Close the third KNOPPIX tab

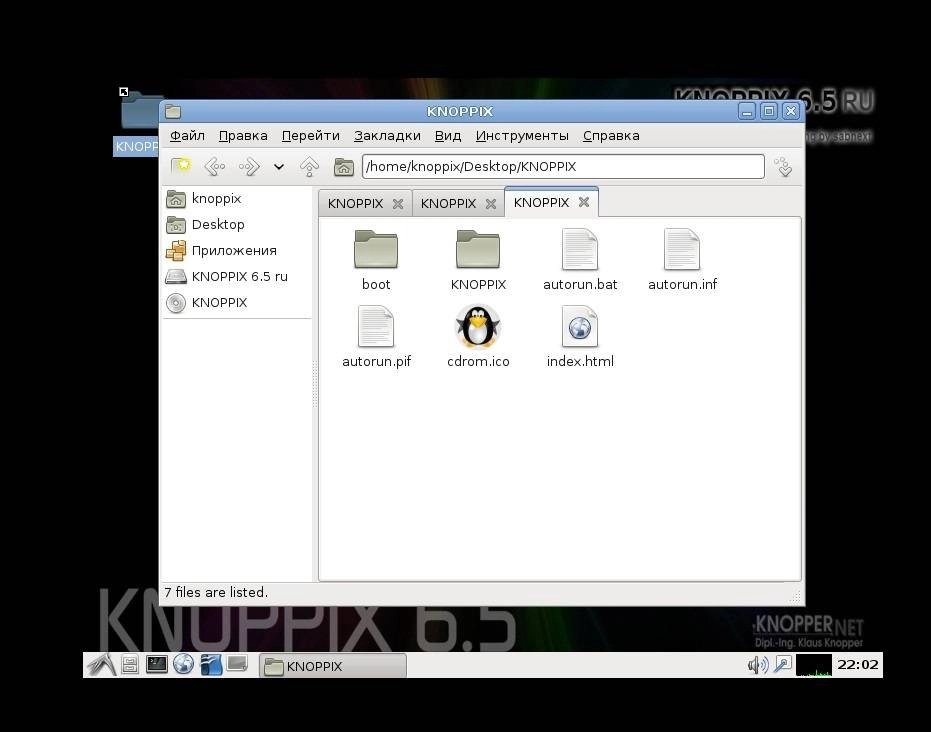click(x=584, y=202)
